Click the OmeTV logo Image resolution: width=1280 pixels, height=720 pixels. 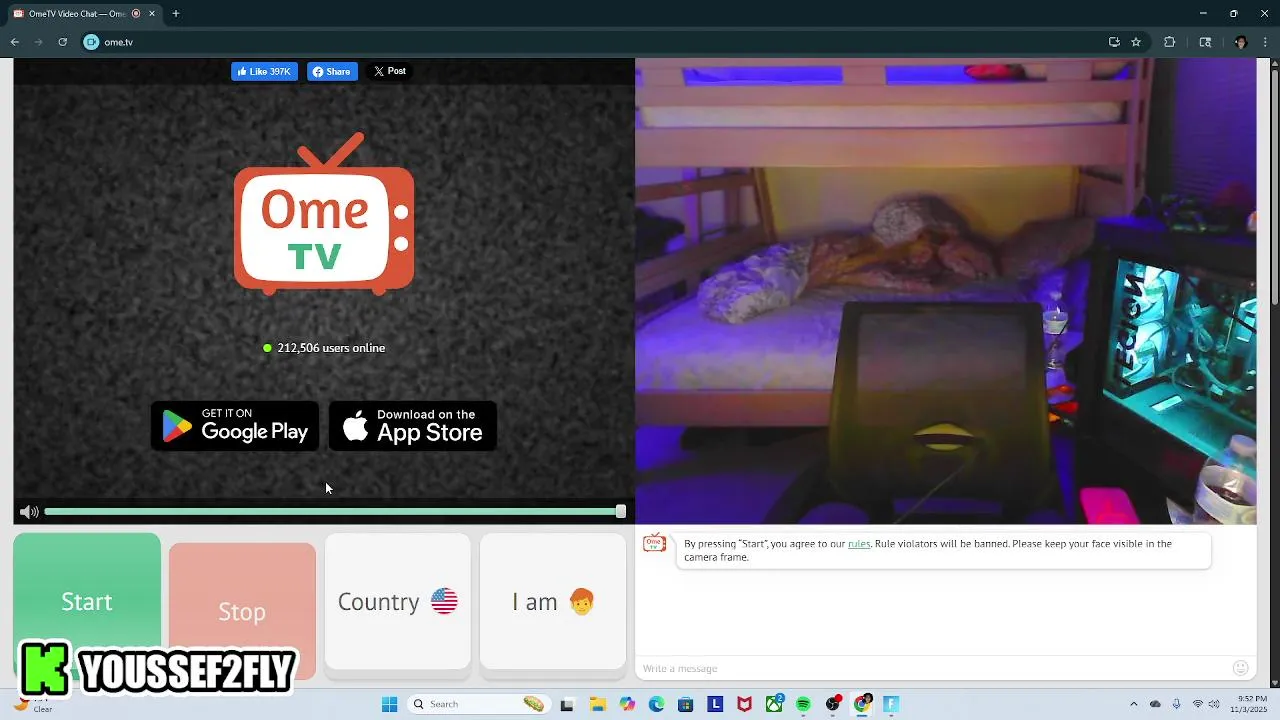click(324, 214)
